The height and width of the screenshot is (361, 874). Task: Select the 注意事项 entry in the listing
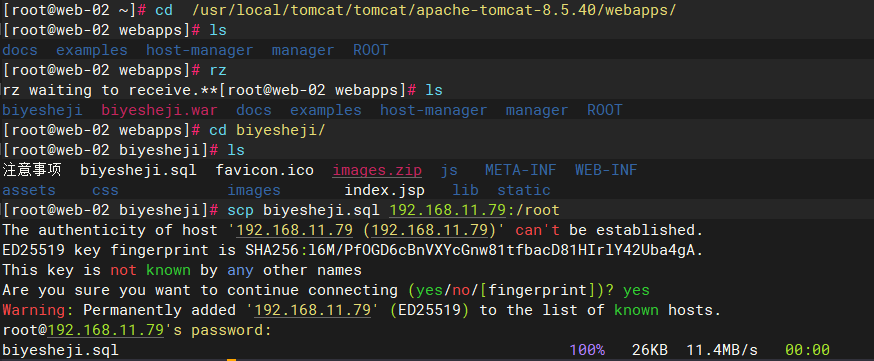[x=31, y=170]
